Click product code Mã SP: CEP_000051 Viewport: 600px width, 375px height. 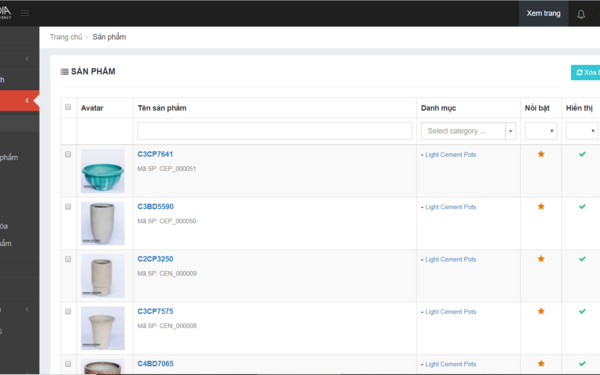(167, 169)
